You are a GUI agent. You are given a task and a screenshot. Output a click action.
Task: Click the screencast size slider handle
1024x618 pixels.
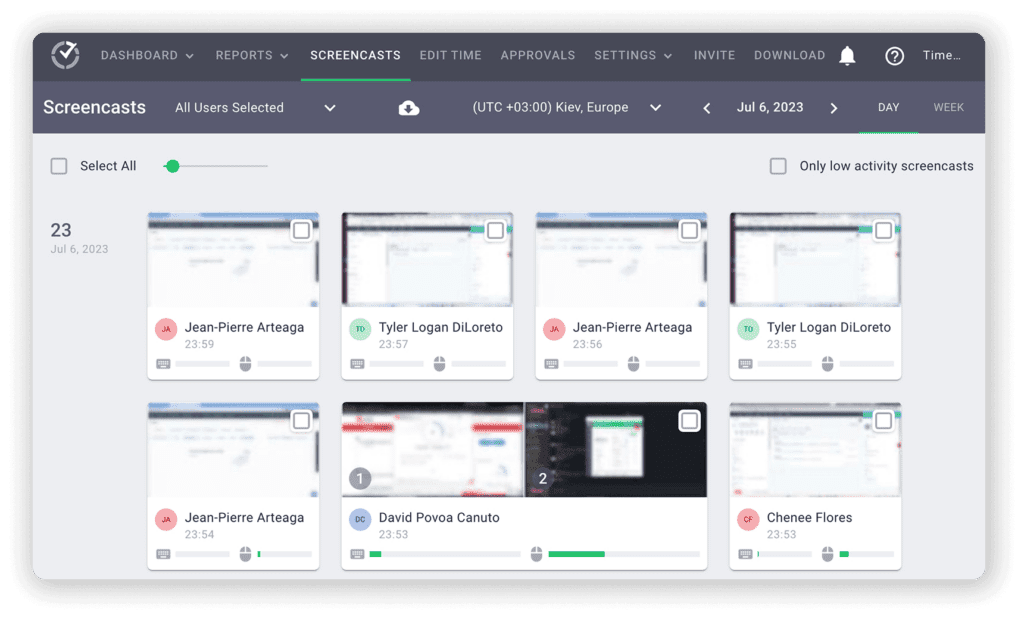tap(171, 166)
